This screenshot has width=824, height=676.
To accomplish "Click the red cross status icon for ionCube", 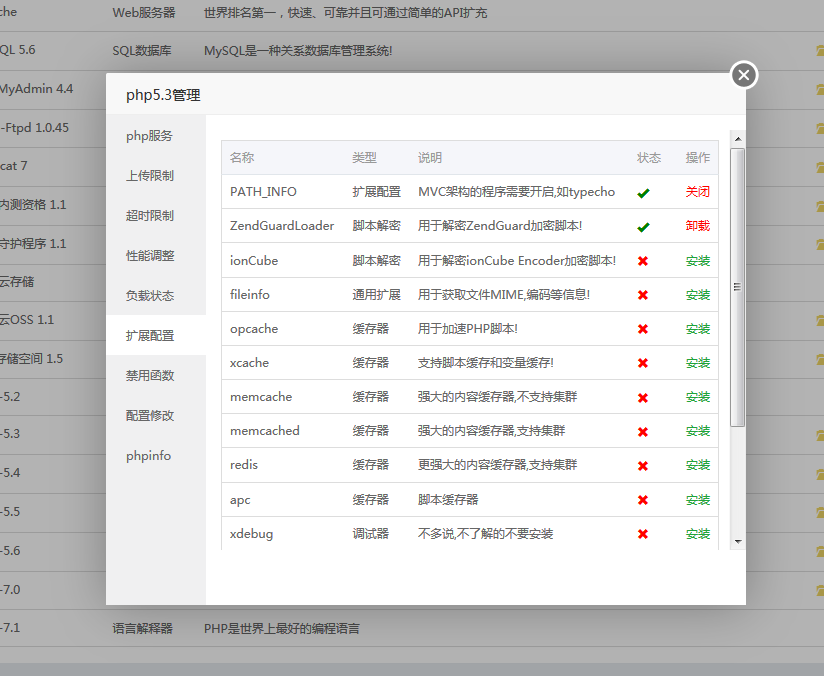I will tap(645, 260).
